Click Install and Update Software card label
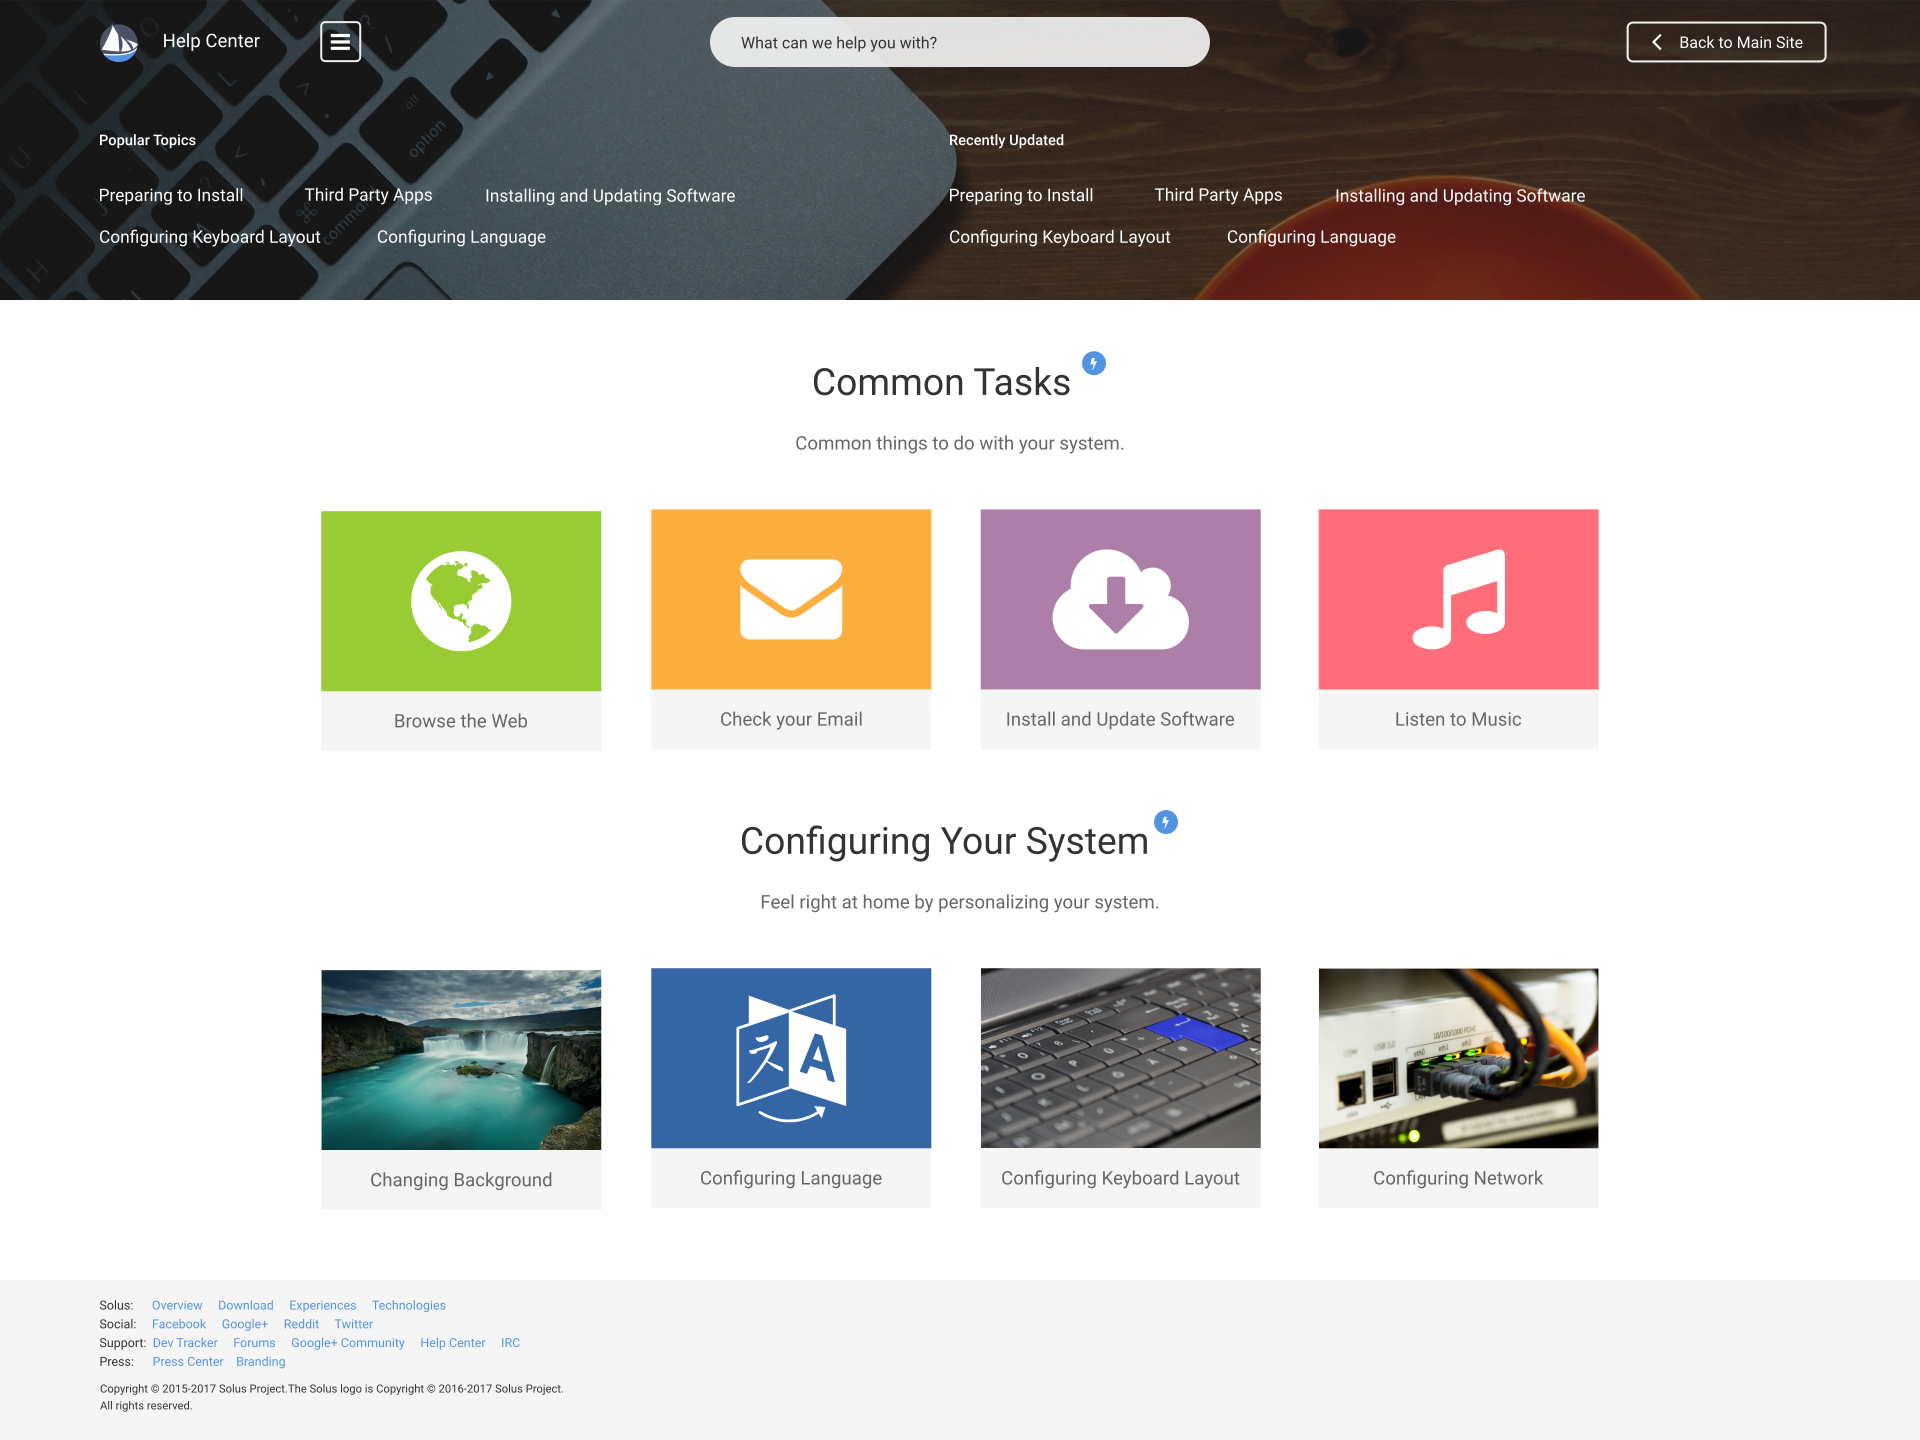 pyautogui.click(x=1120, y=719)
